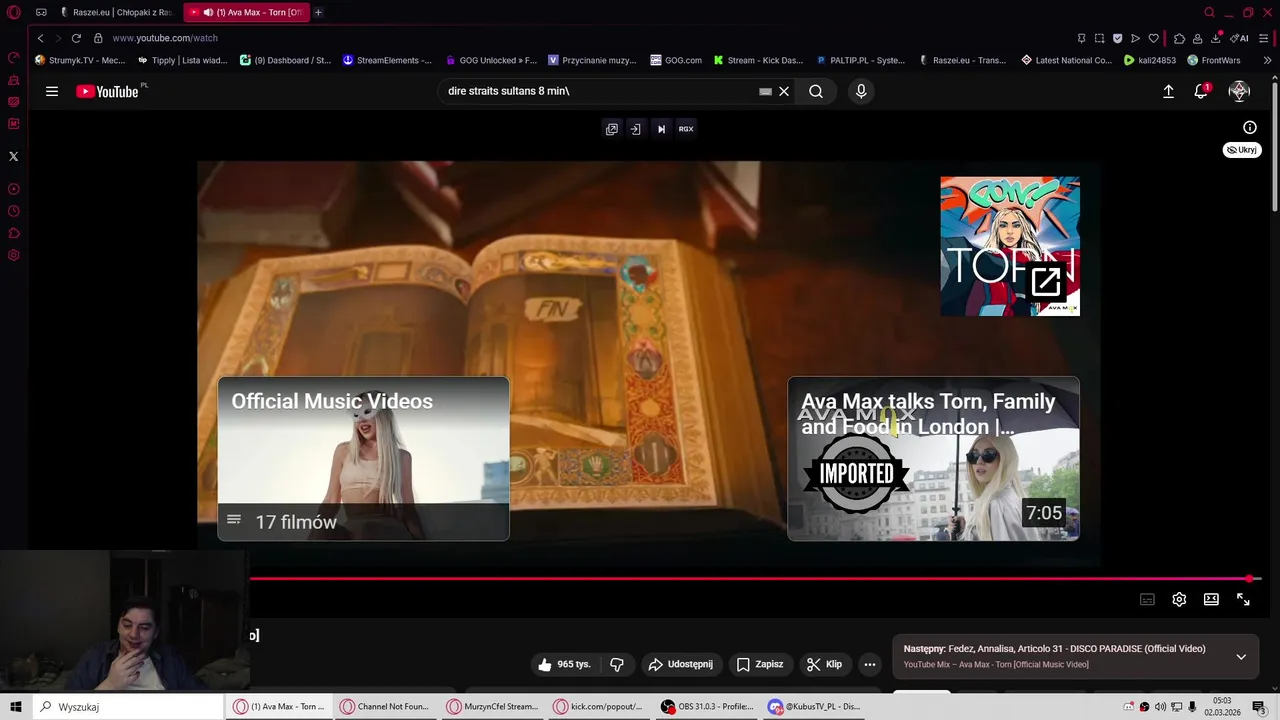Open the FrontWars bookmark
This screenshot has height=720, width=1280.
pyautogui.click(x=1214, y=60)
